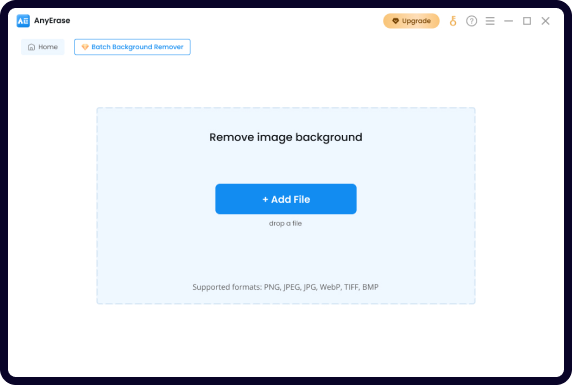Image resolution: width=572 pixels, height=385 pixels.
Task: Click the Supported formats text line
Action: [x=286, y=287]
